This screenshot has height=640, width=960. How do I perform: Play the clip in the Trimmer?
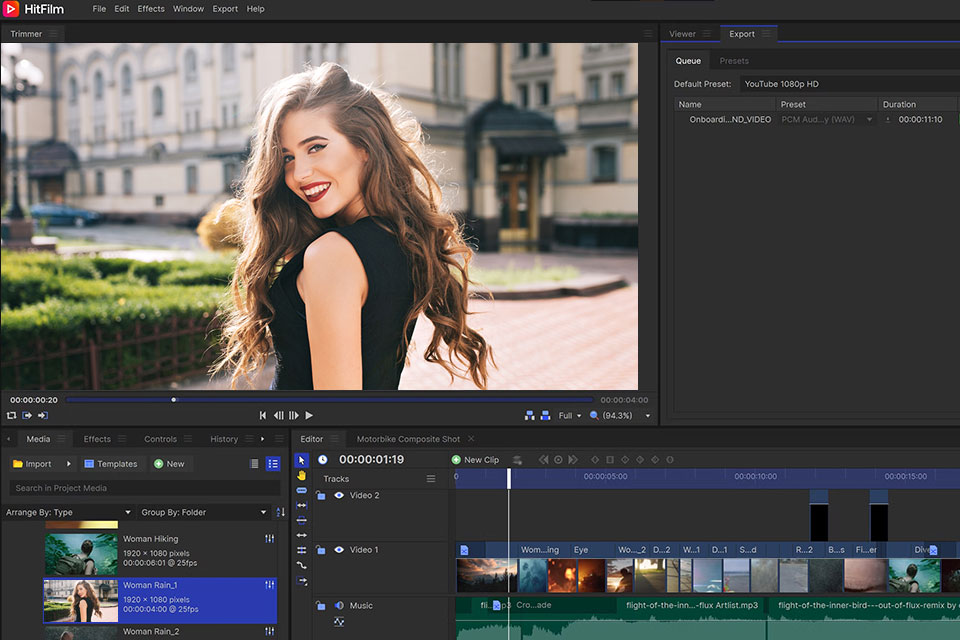(x=309, y=415)
